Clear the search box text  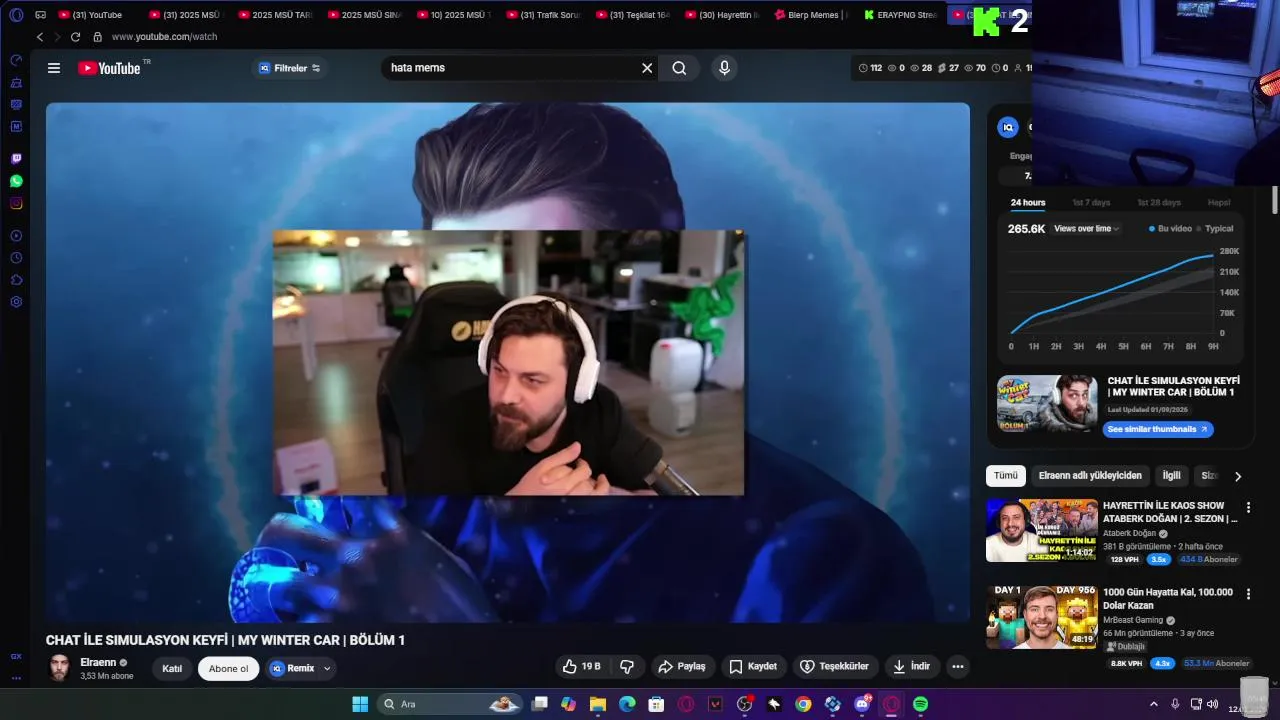pyautogui.click(x=647, y=68)
